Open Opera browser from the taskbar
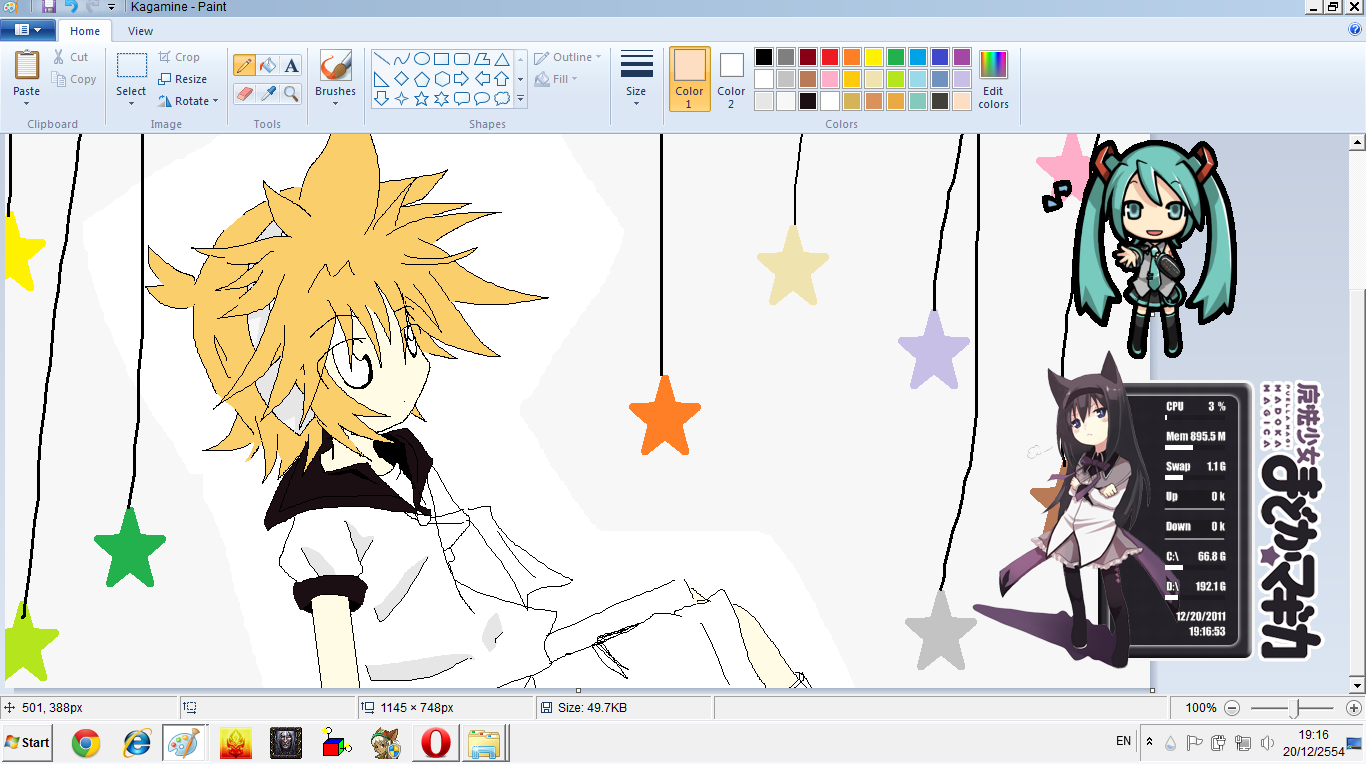1366x764 pixels. [x=436, y=743]
